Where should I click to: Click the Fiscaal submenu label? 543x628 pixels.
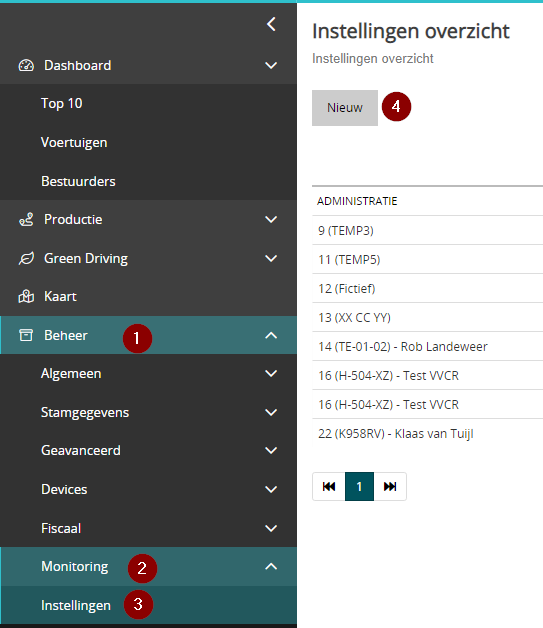[61, 528]
